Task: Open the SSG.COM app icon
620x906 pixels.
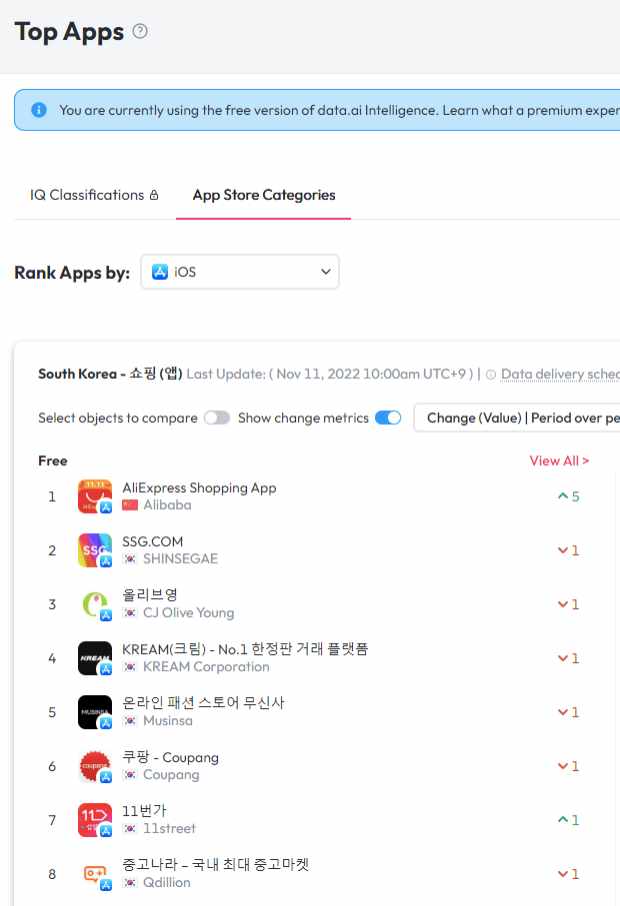Action: (95, 550)
